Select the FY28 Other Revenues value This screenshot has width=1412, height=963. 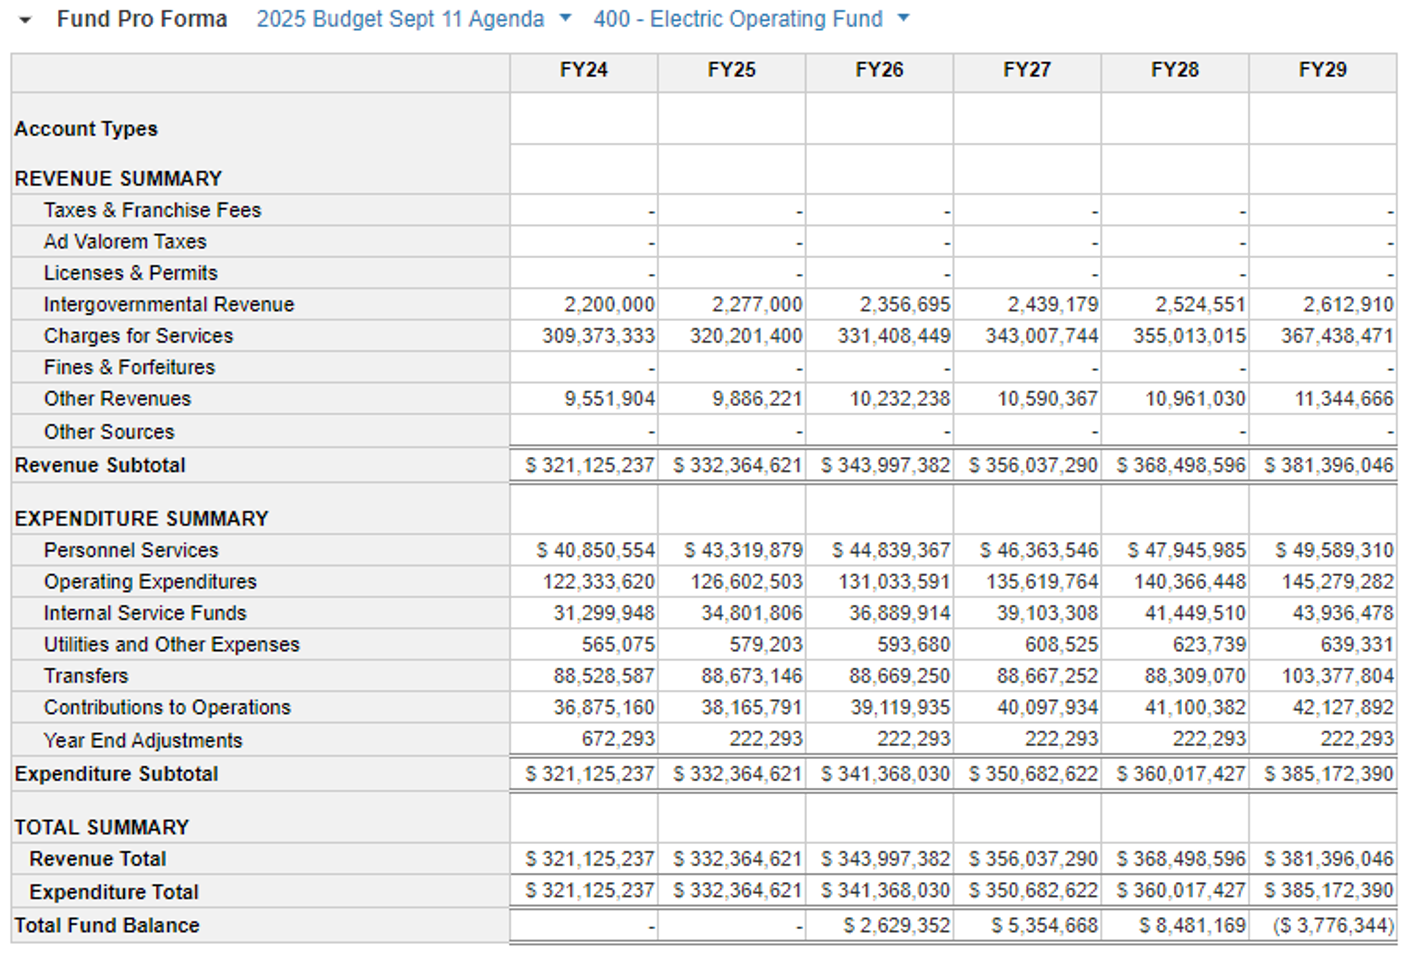(1195, 399)
